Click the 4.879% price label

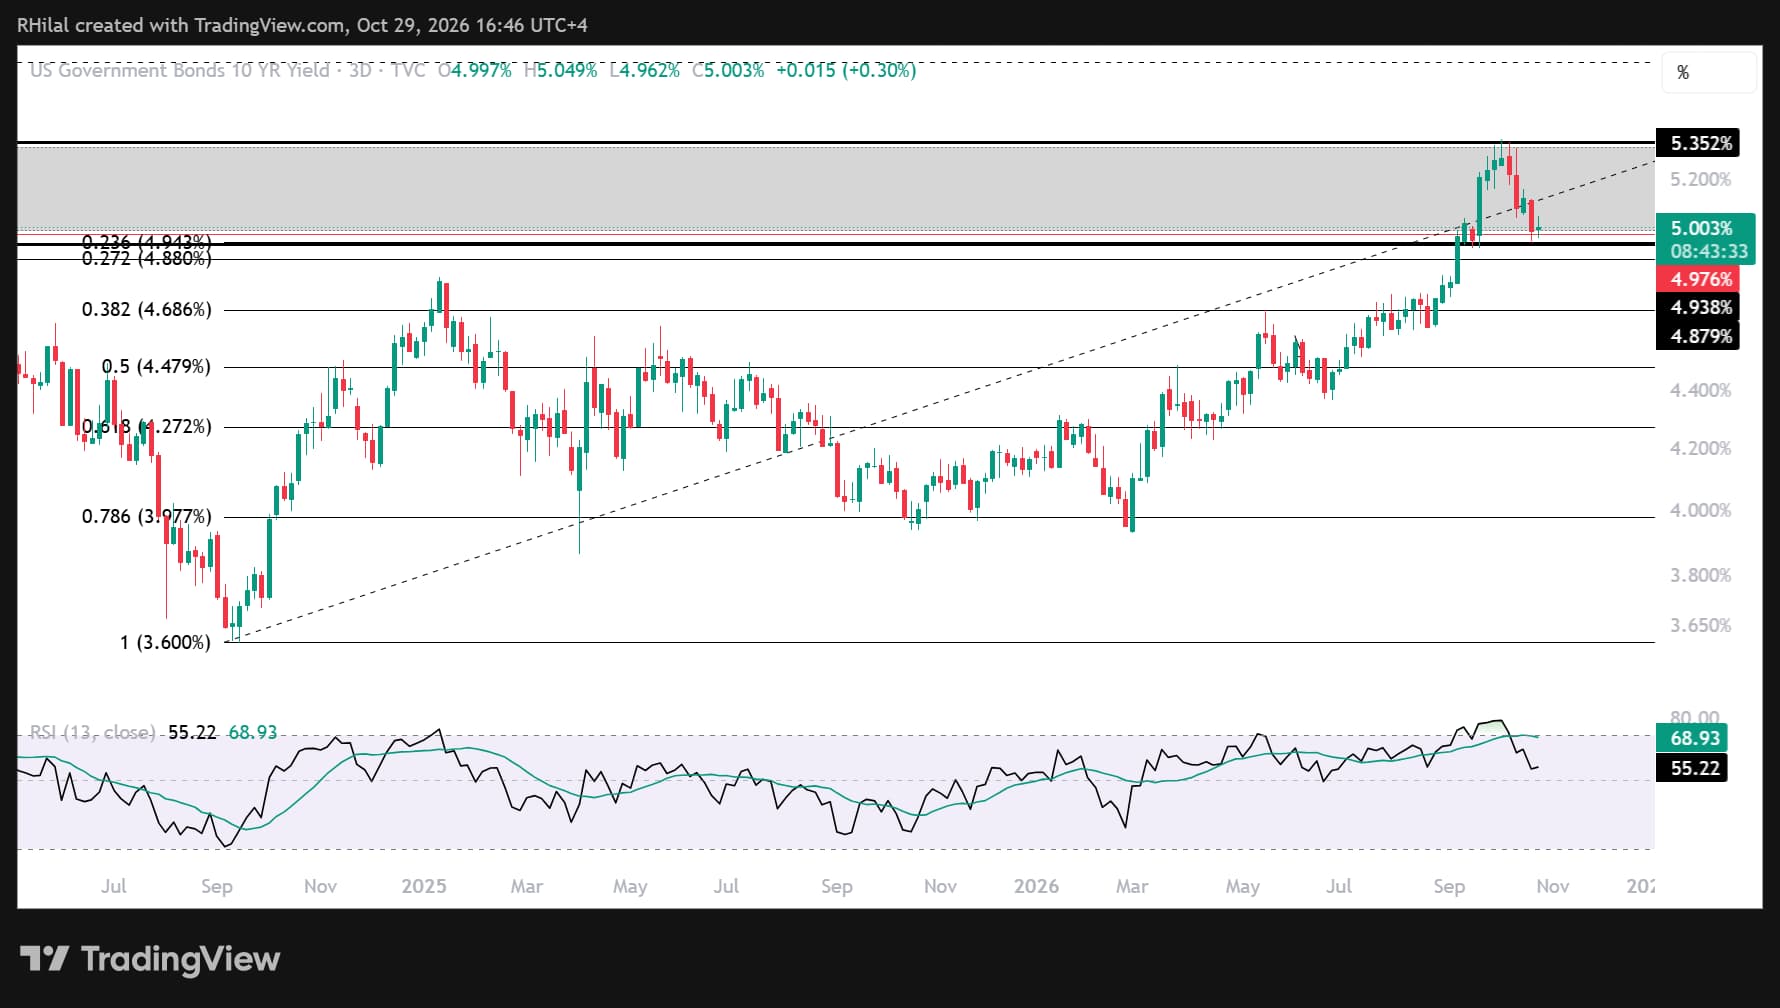(1698, 336)
